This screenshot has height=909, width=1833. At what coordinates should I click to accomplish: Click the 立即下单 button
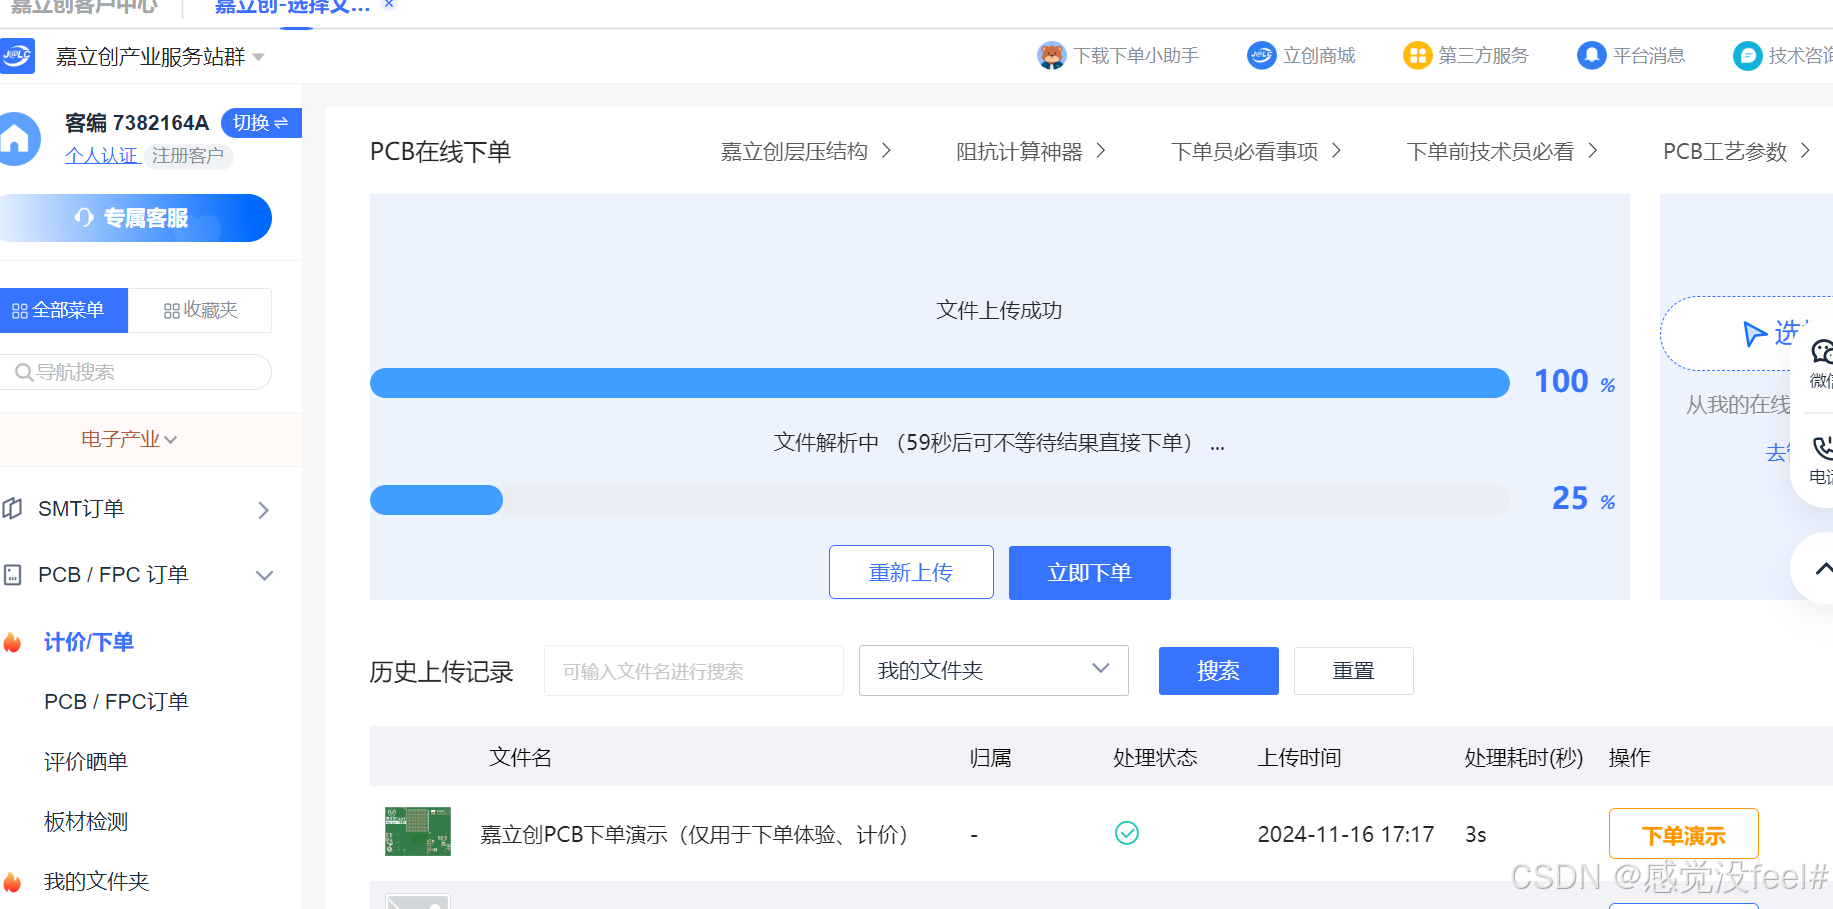pos(1090,573)
